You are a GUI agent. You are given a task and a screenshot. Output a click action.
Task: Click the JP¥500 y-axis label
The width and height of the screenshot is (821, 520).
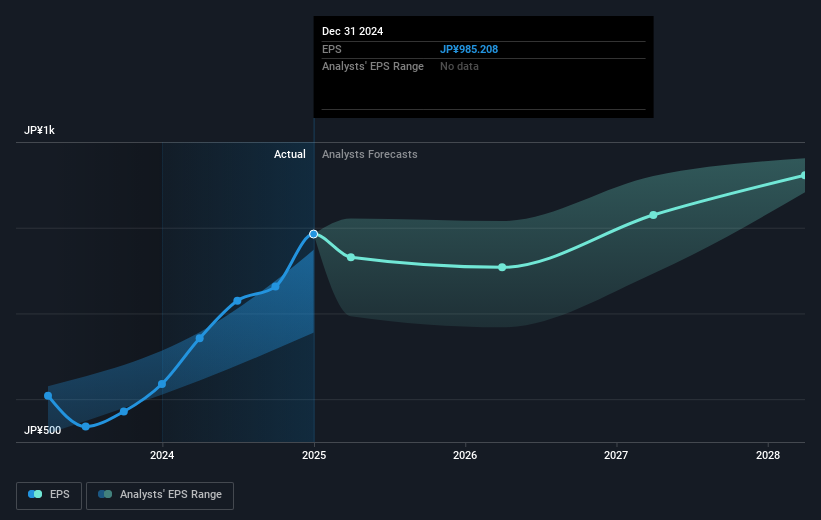pyautogui.click(x=42, y=430)
